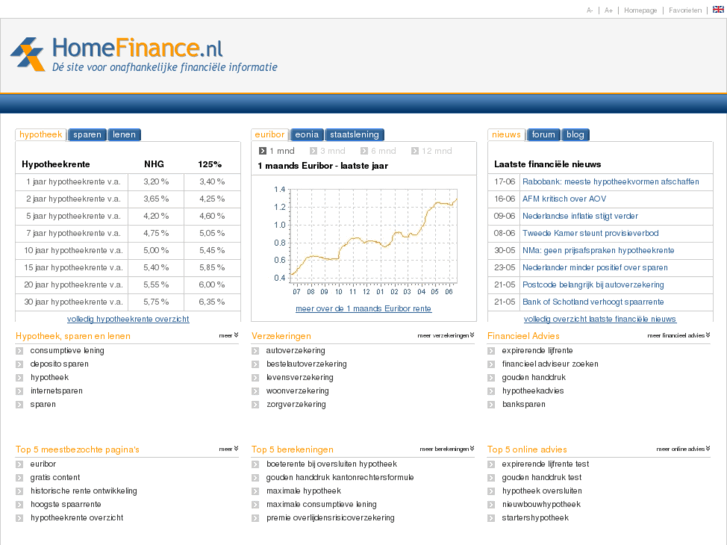Screen dimensions: 727x545
Task: Expand 'meer verzekeringen'
Action: click(446, 335)
